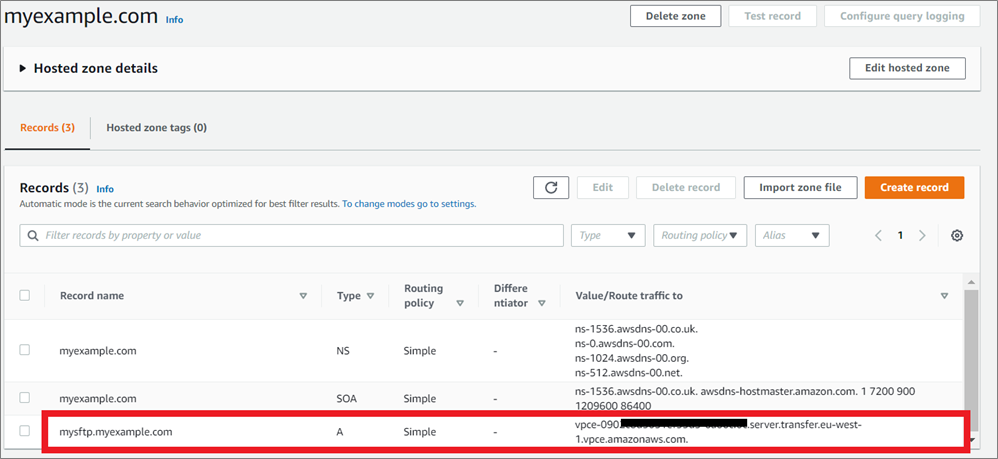Image resolution: width=998 pixels, height=459 pixels.
Task: Sort by Differentiator column arrow
Action: coord(542,304)
